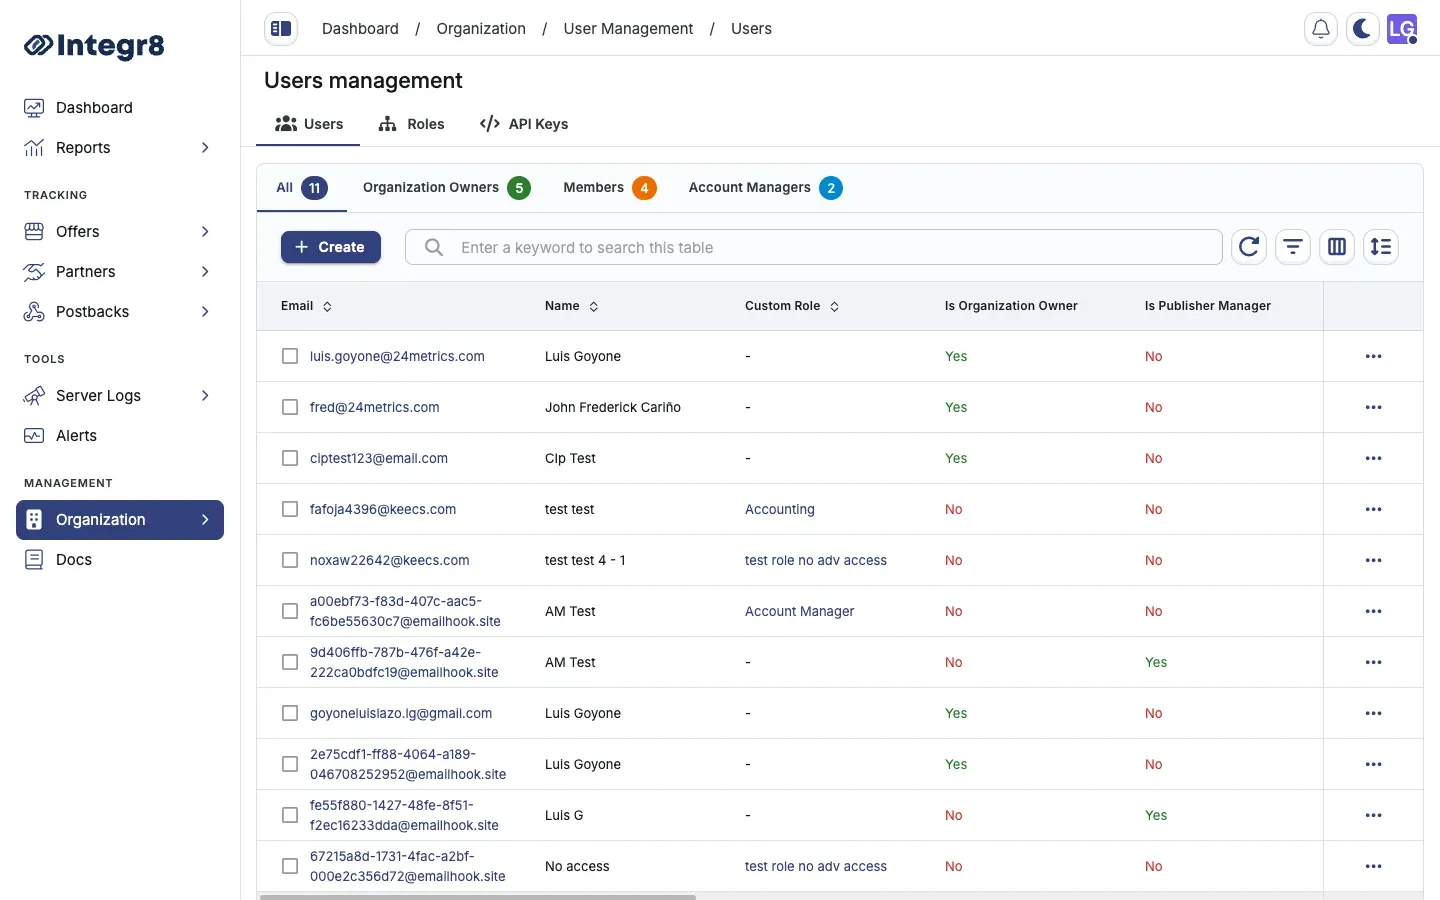Open row actions for noxaw22642@keecs.com
Screen dimensions: 1440x900
tap(1373, 560)
